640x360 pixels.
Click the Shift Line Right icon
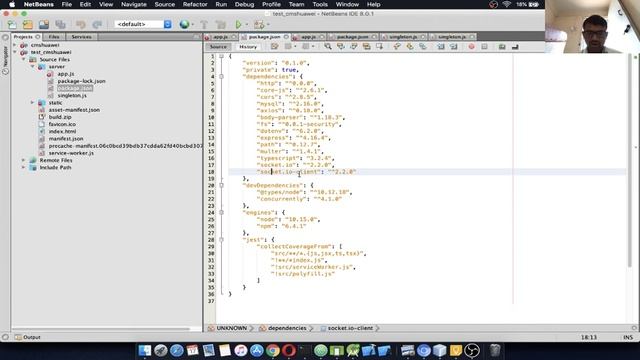[453, 47]
